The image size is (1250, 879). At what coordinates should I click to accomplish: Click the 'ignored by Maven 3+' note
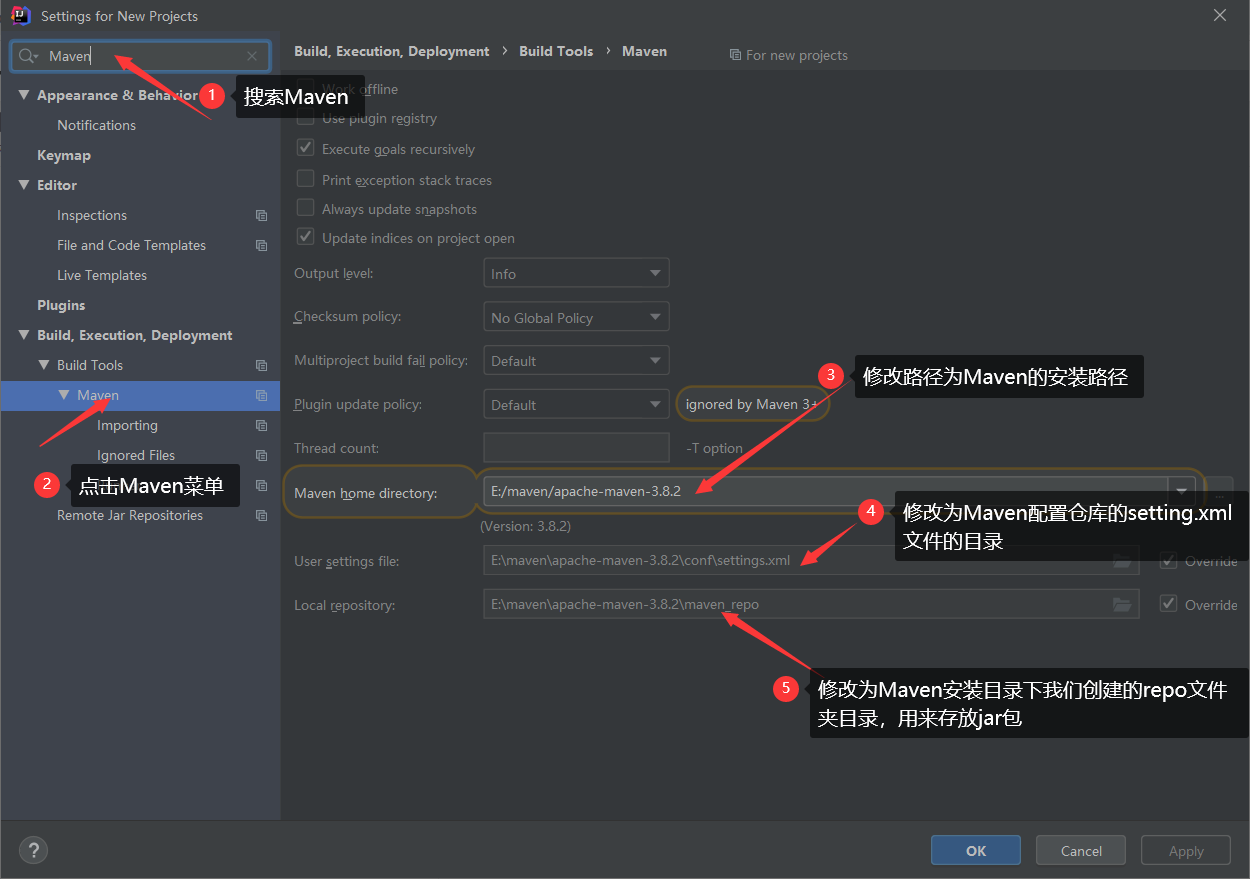tap(752, 404)
